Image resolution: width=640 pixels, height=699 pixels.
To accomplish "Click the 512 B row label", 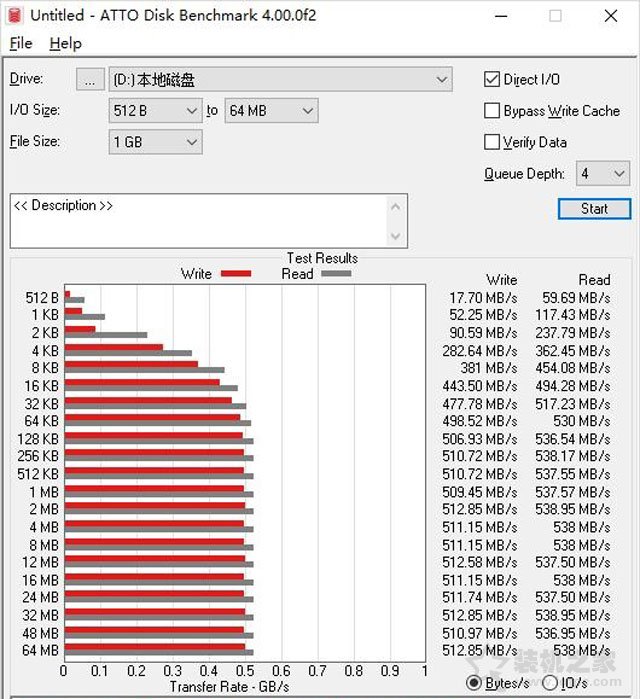I will coord(42,298).
